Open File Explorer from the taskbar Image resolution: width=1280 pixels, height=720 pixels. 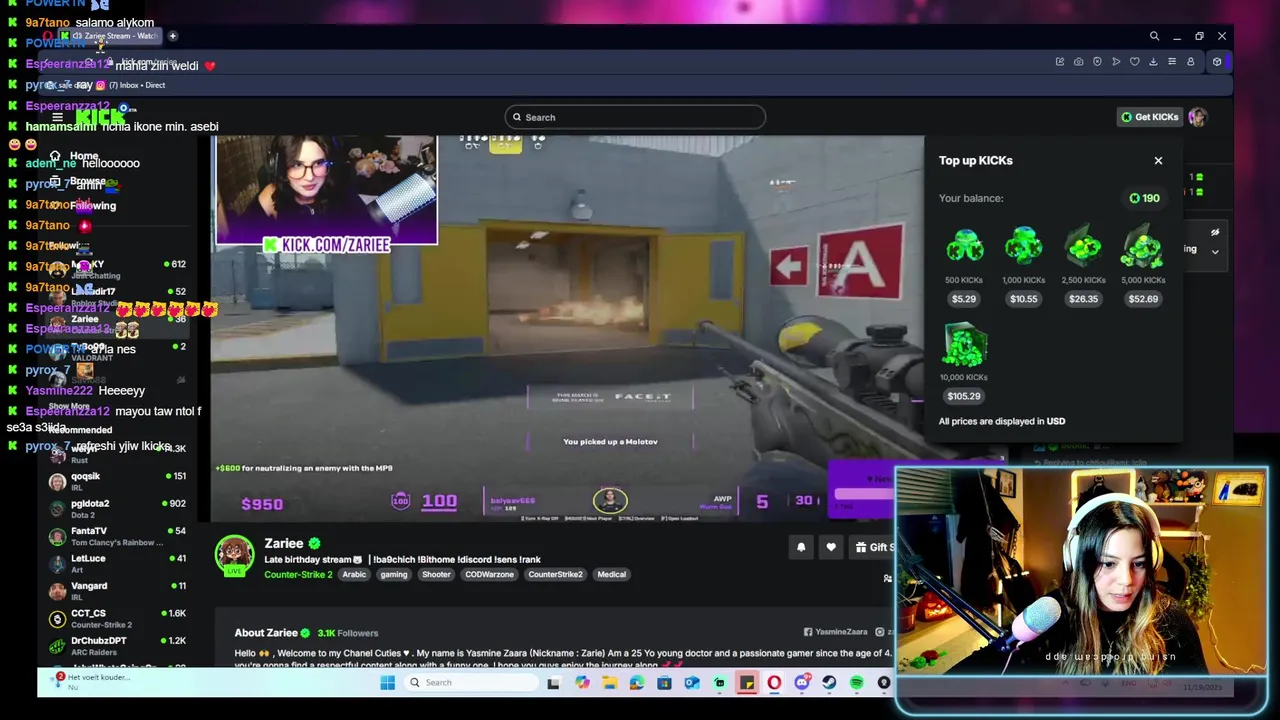(x=609, y=683)
